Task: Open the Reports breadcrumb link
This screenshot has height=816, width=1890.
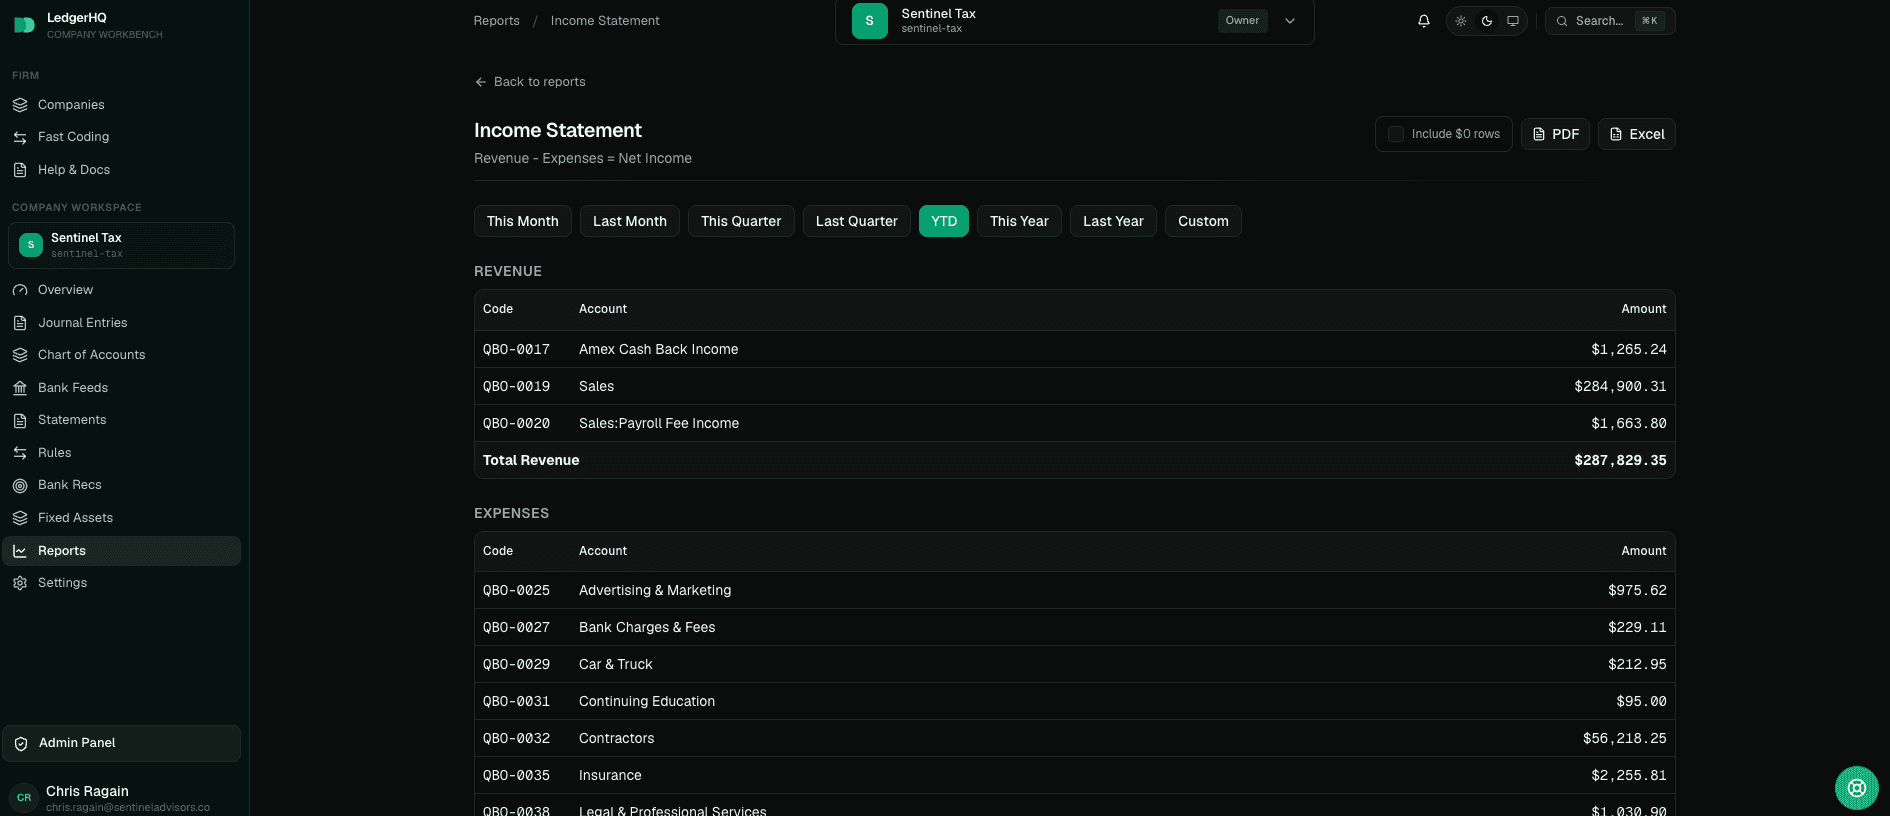Action: (497, 21)
